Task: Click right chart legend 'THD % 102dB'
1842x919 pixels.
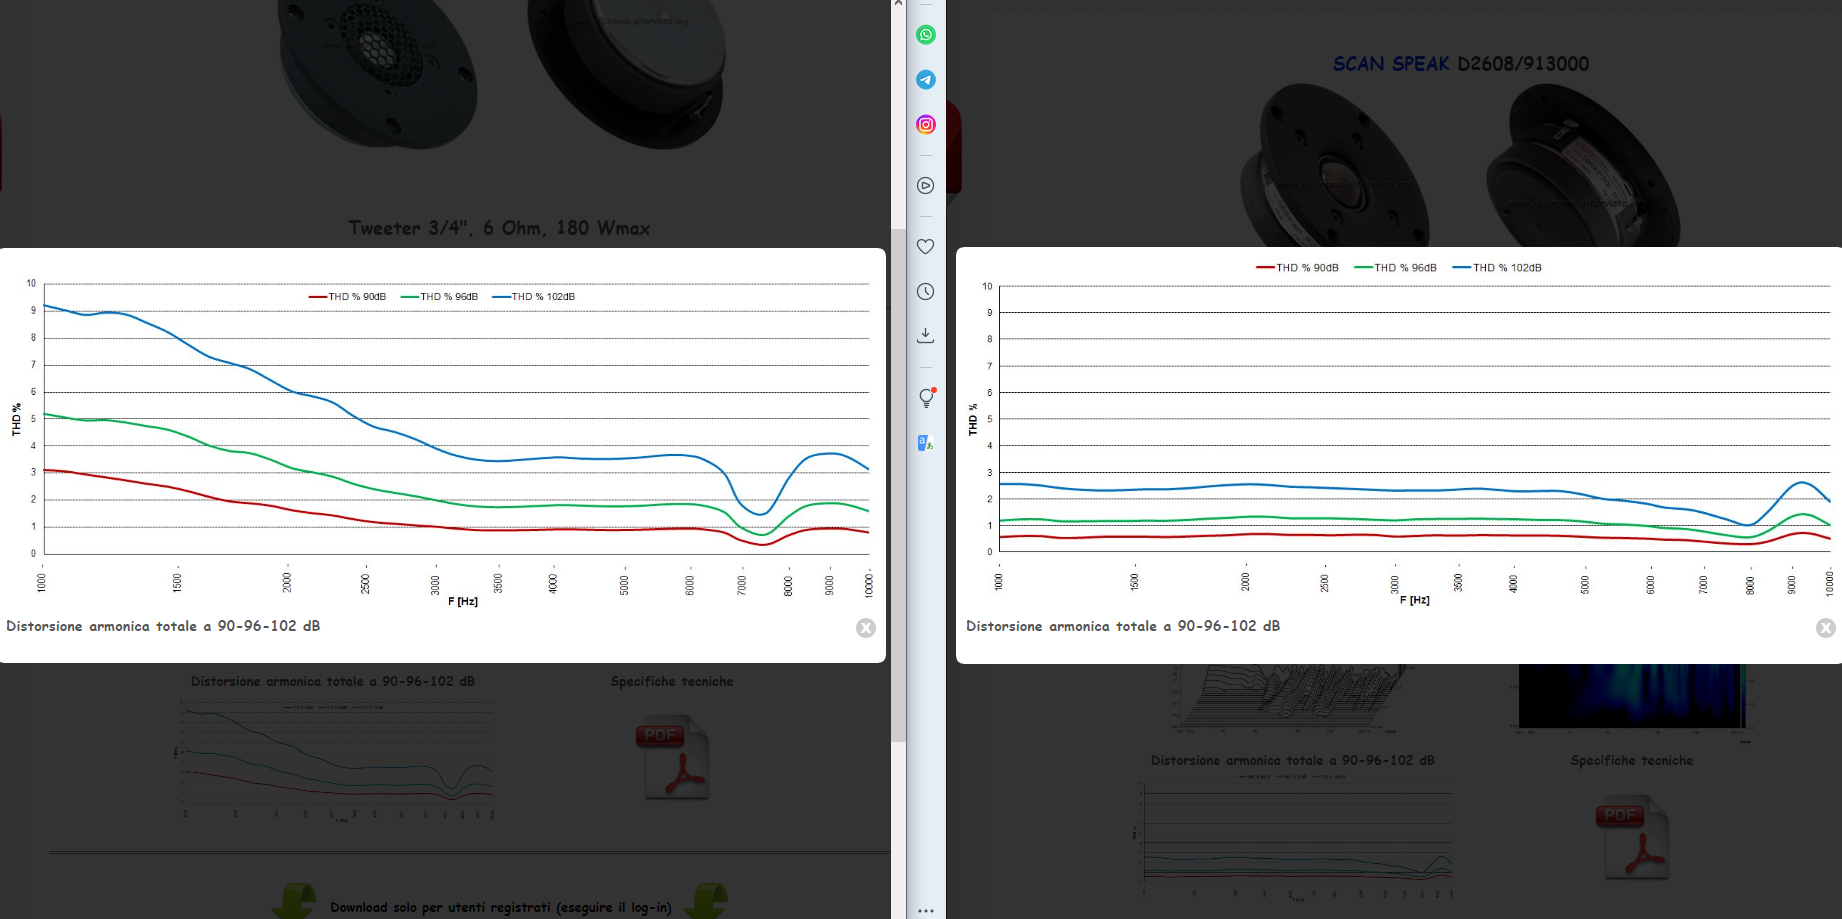Action: click(x=1497, y=268)
